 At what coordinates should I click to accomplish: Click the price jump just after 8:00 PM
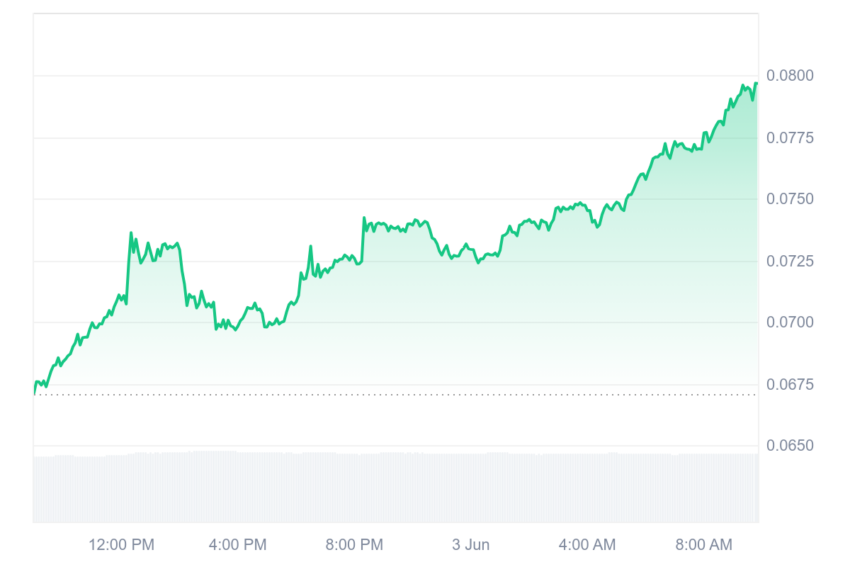364,218
